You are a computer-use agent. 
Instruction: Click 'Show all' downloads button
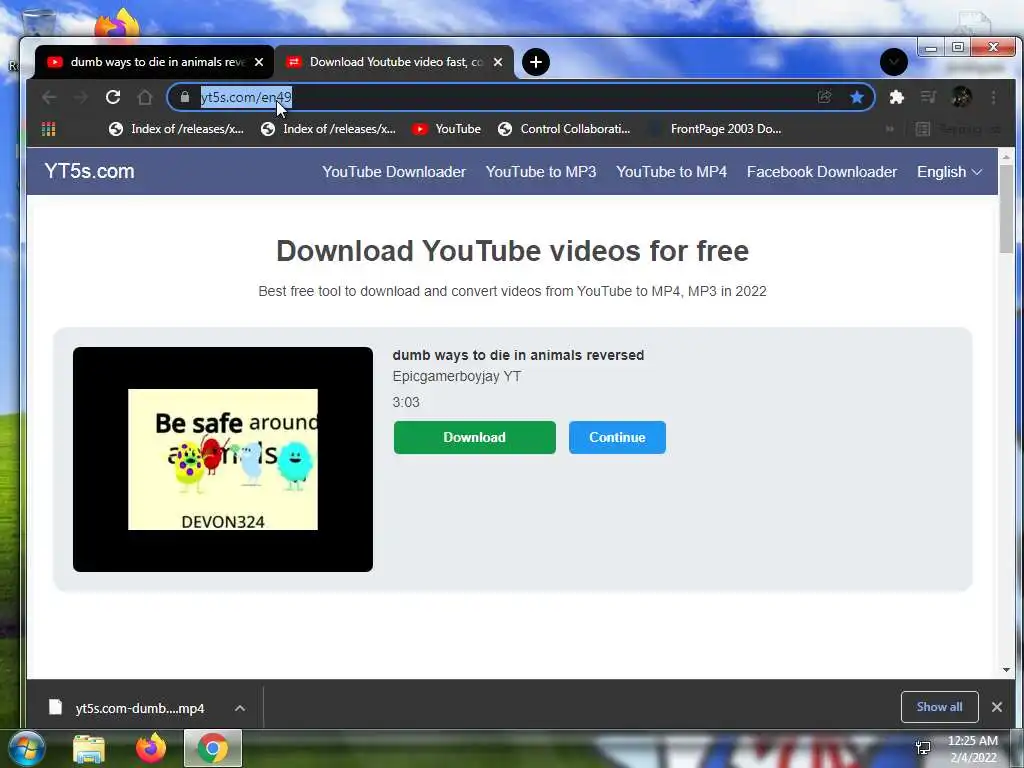click(939, 707)
